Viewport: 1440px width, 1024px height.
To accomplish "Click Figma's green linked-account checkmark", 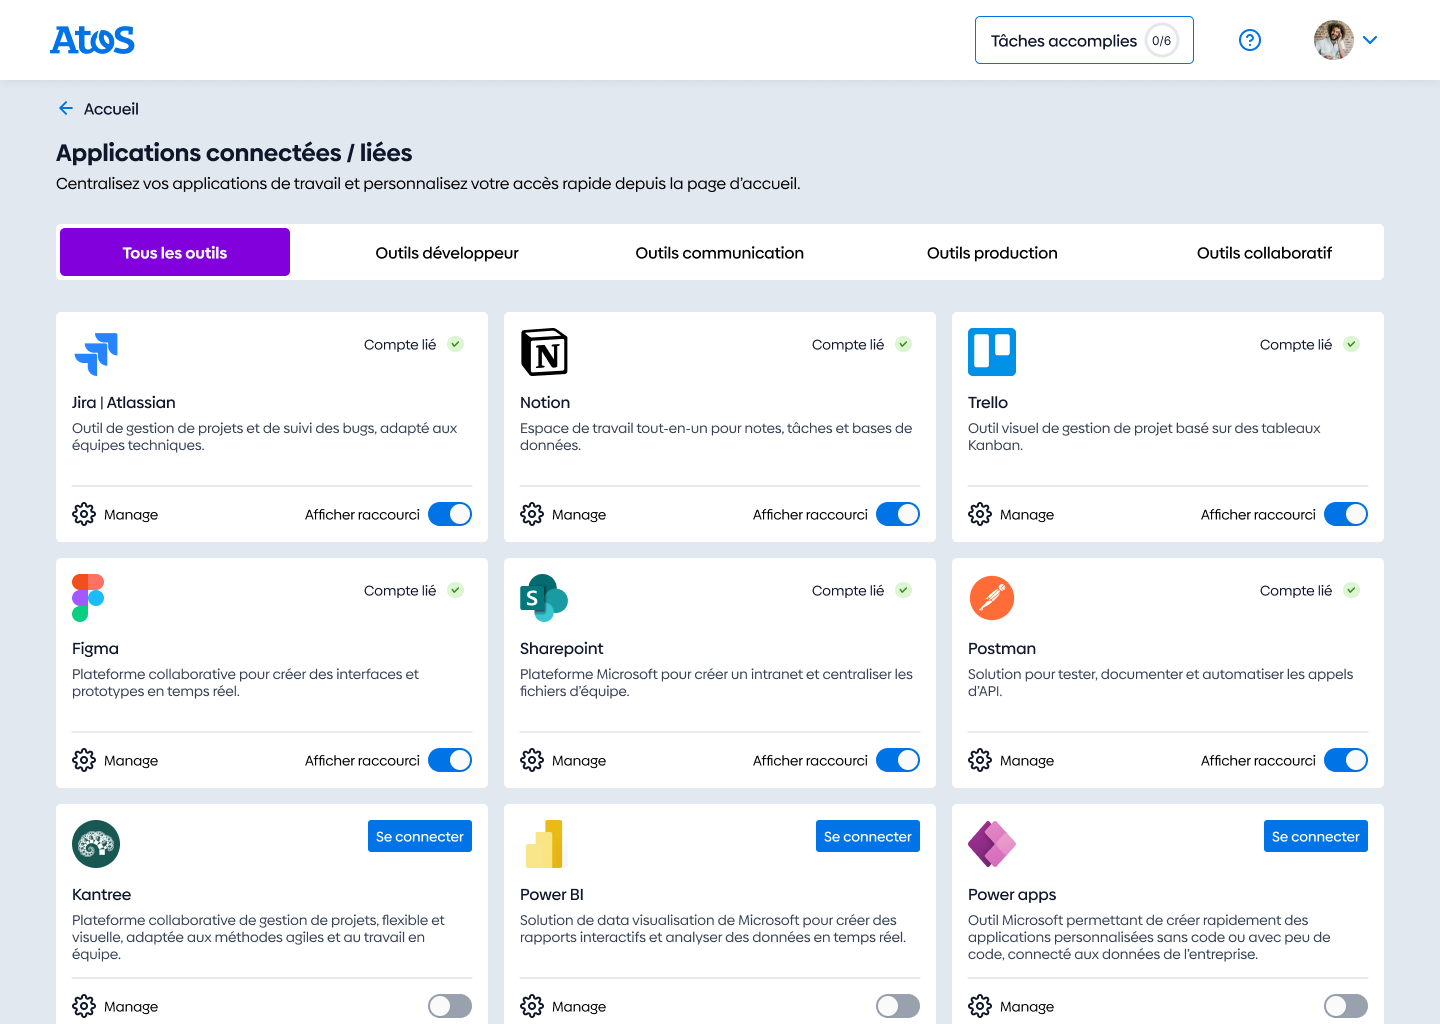I will 456,590.
